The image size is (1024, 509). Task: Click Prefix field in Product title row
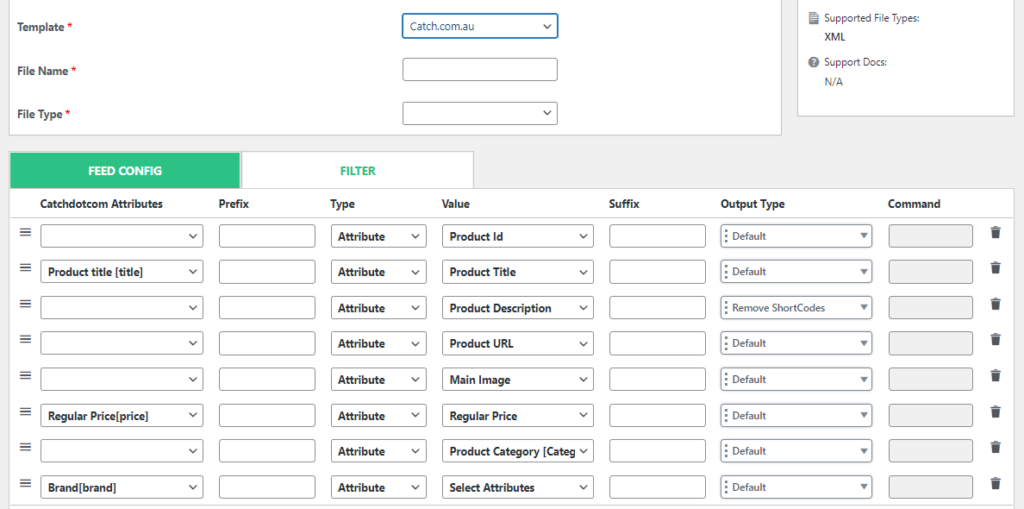click(267, 272)
